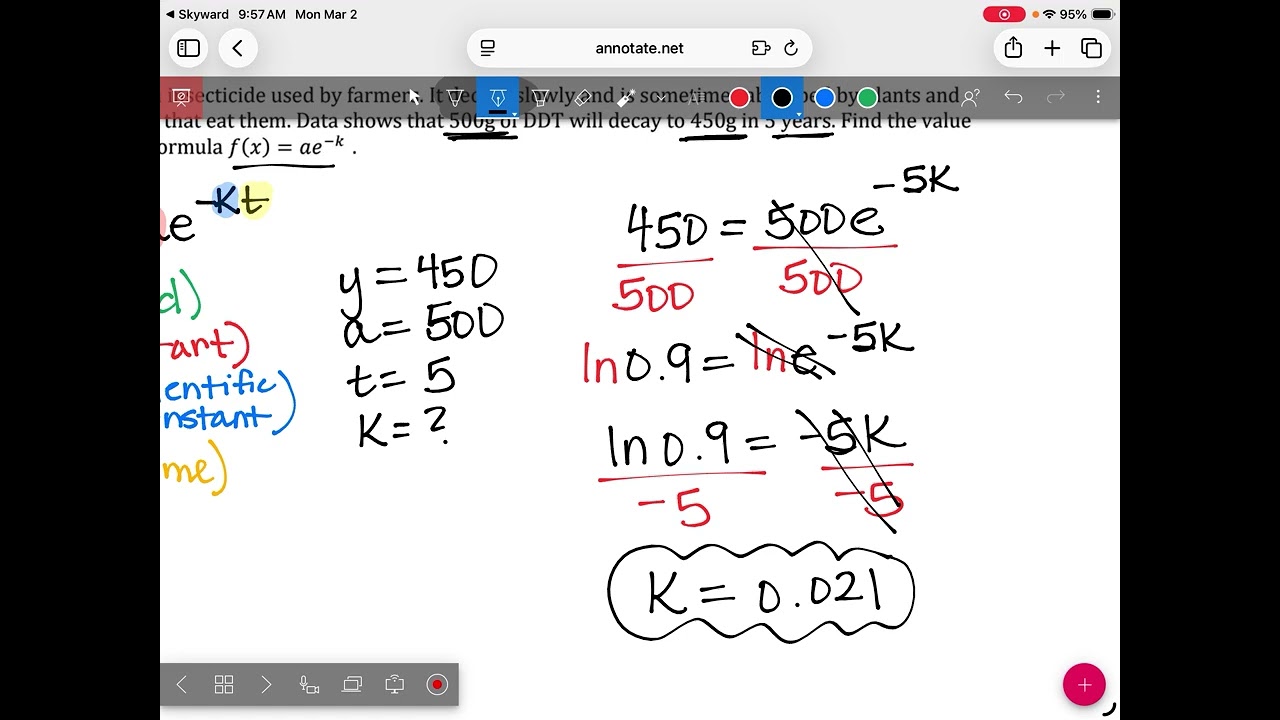Open the participants help icon
1280x720 pixels.
coord(969,97)
